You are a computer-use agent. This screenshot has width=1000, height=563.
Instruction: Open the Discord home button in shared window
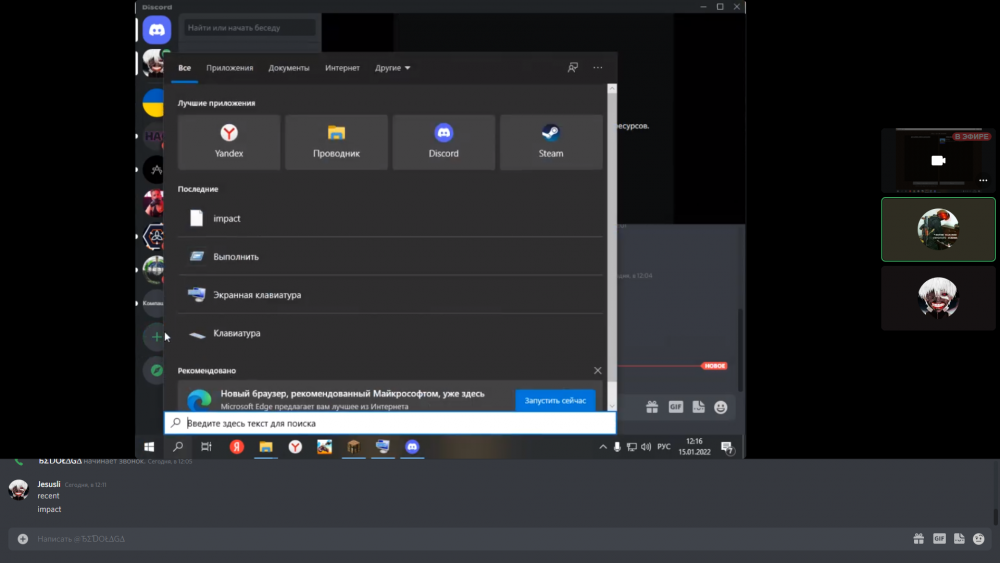point(156,30)
